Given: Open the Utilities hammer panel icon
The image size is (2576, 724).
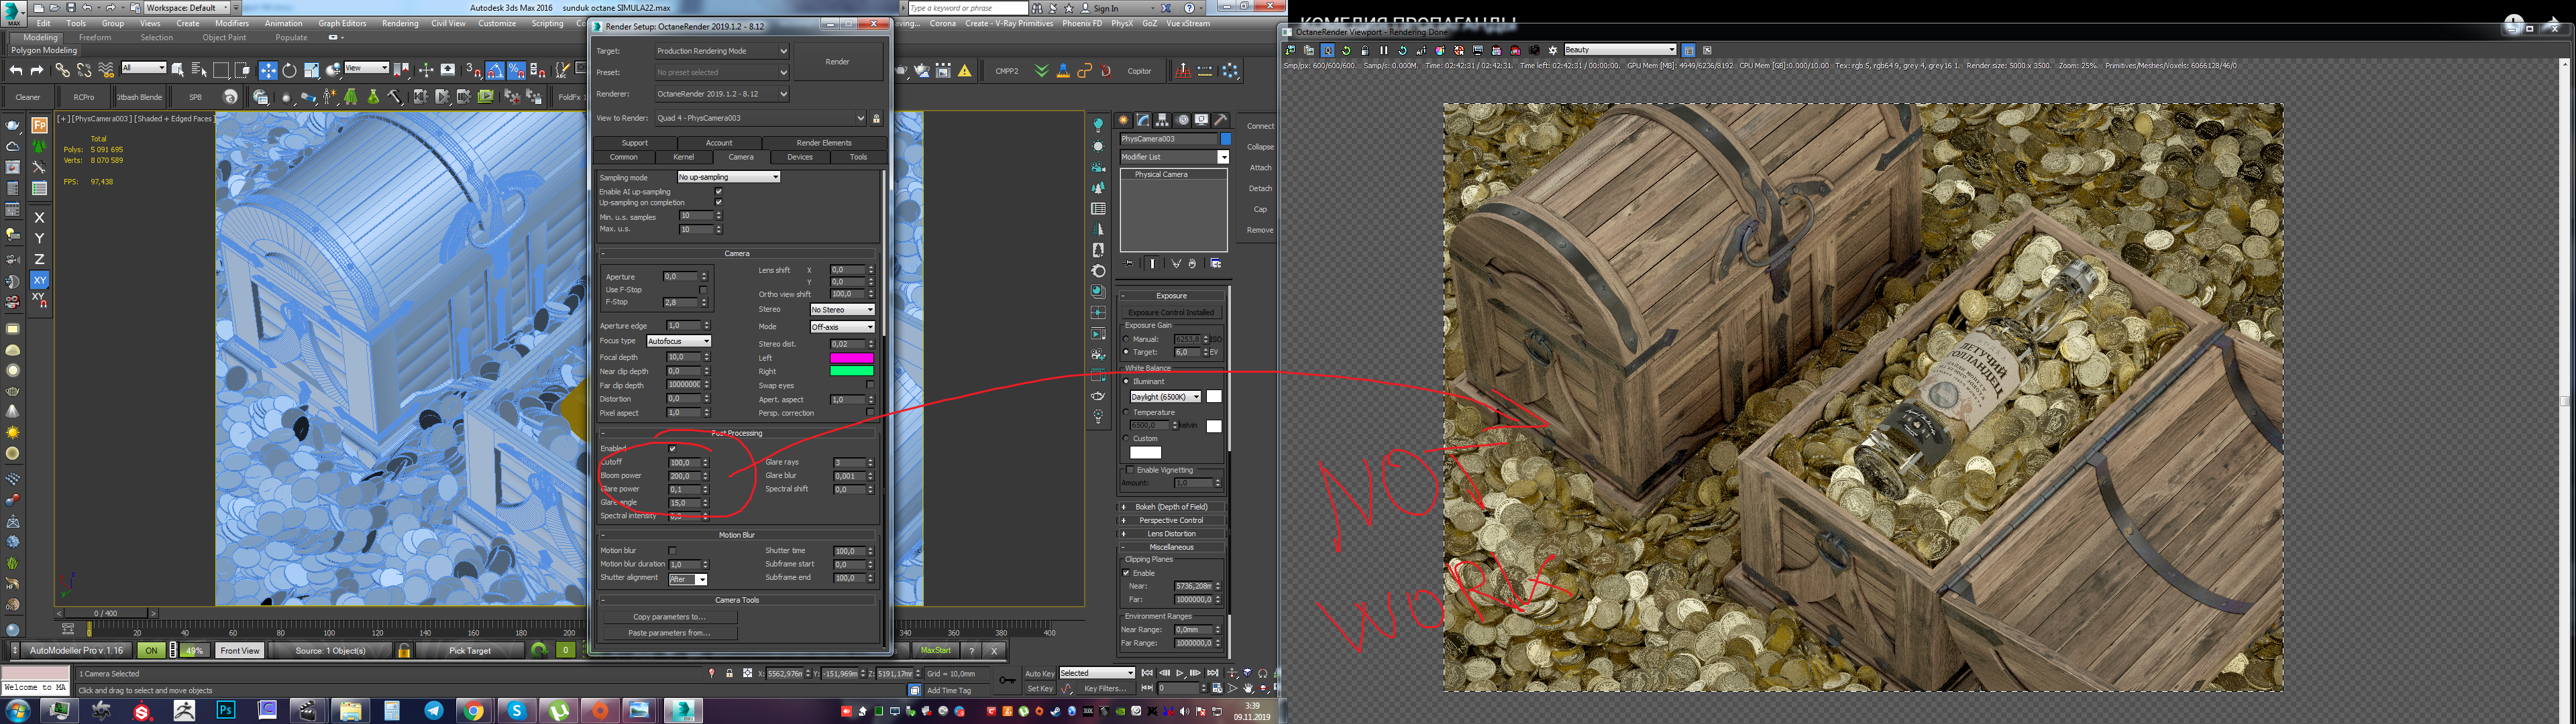Looking at the screenshot, I should (x=1221, y=120).
